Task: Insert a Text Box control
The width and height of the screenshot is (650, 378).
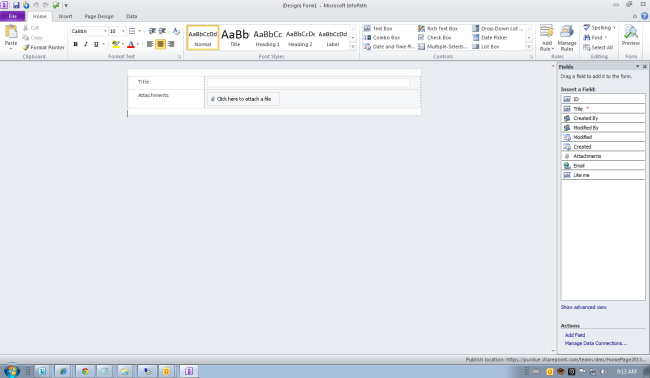Action: click(x=378, y=29)
